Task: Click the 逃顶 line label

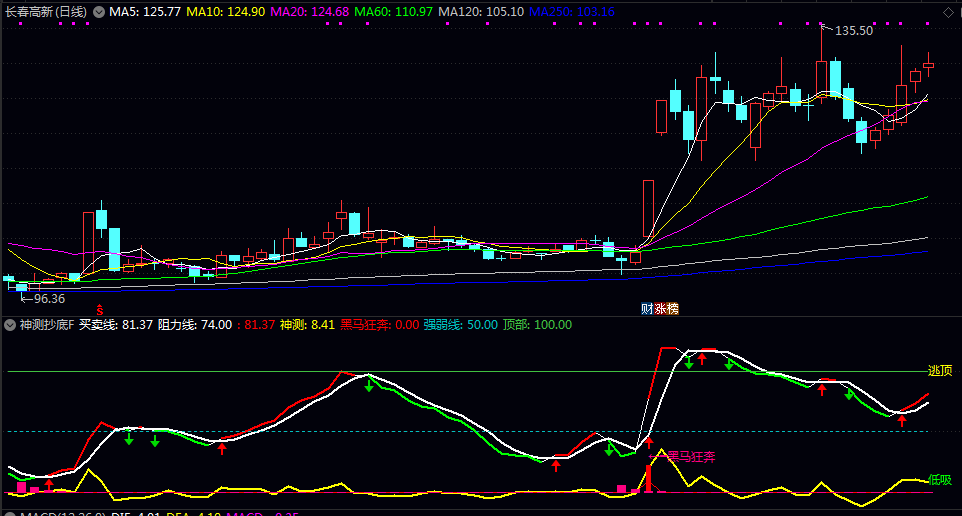Action: [940, 371]
